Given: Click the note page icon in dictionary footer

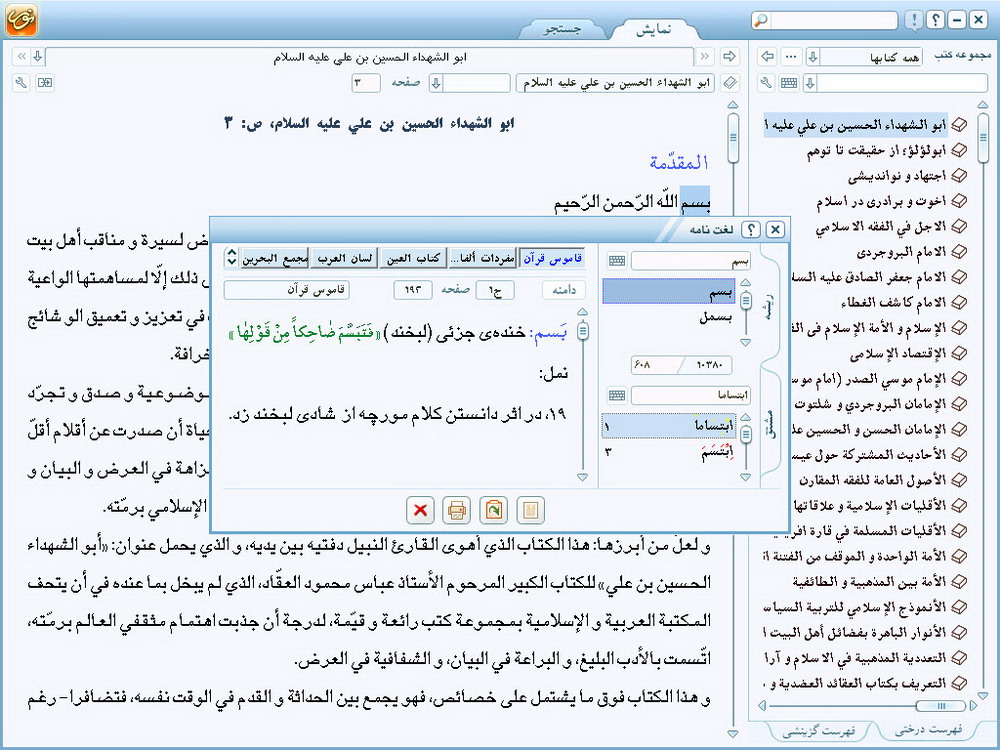Looking at the screenshot, I should pos(531,510).
